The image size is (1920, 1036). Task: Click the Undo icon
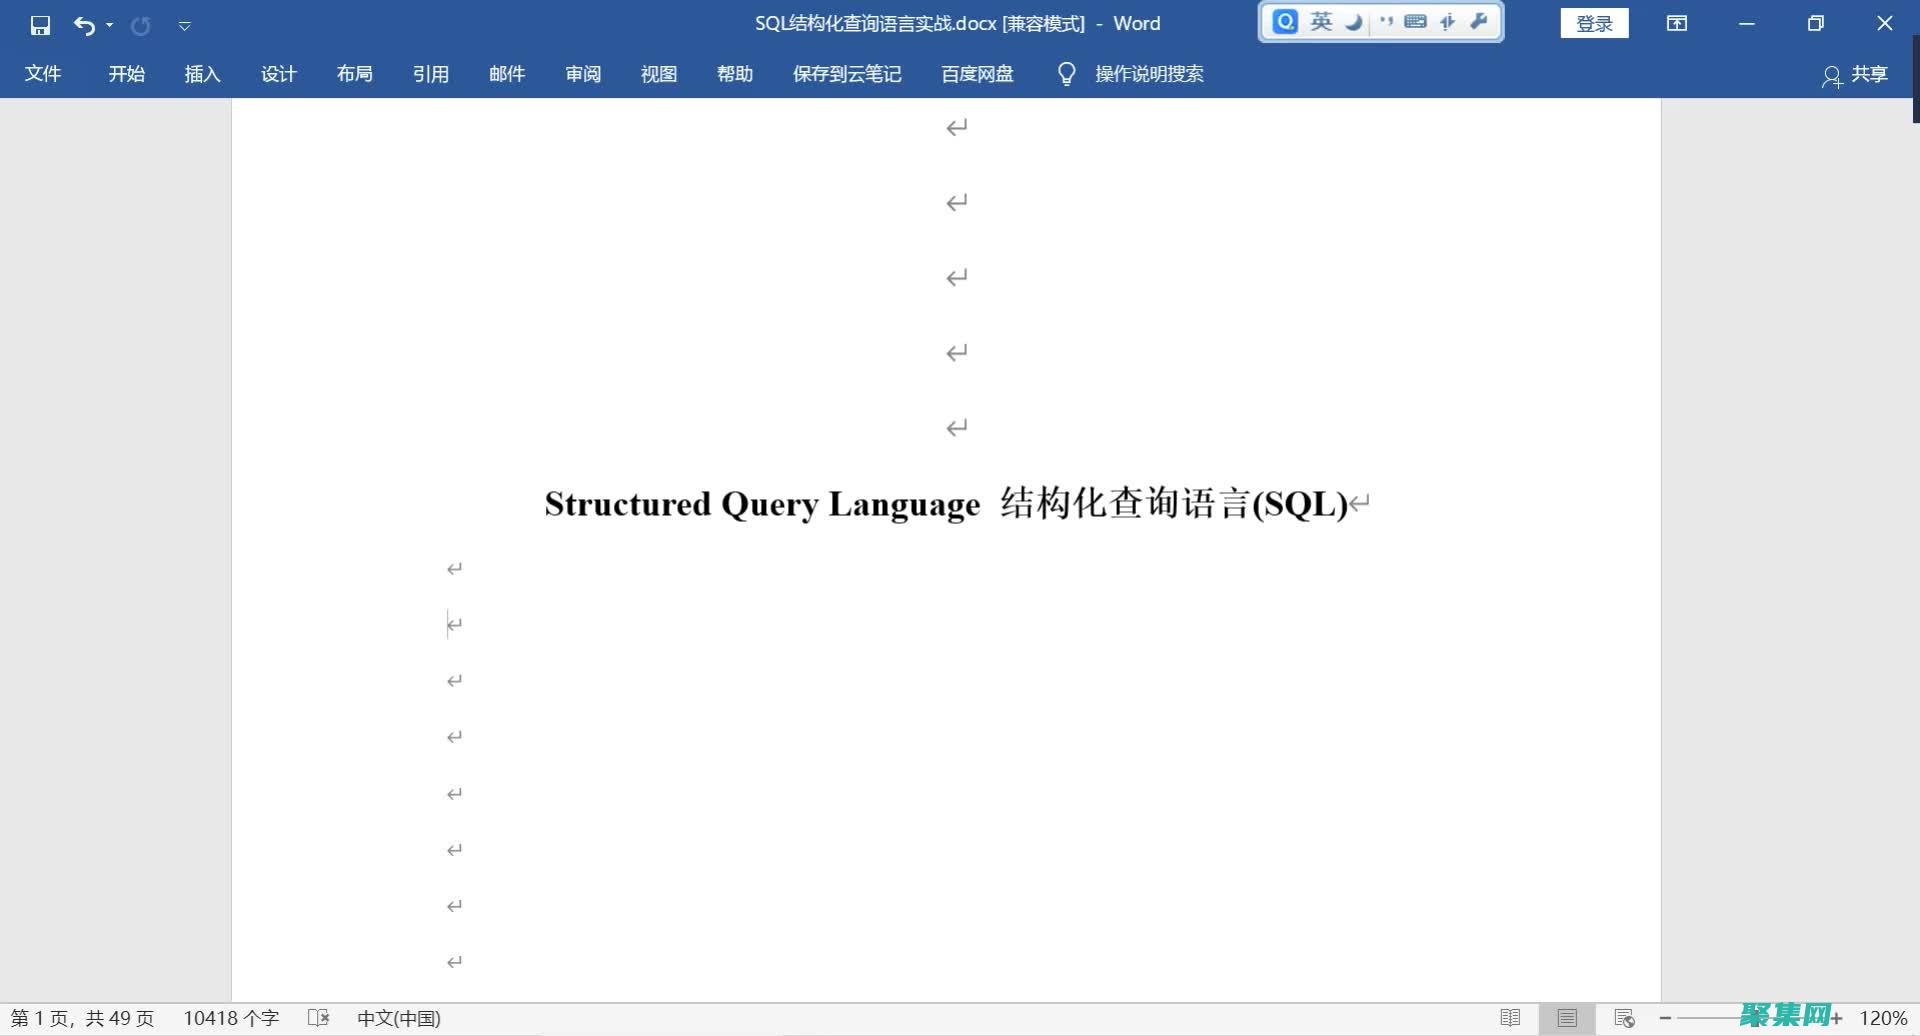(85, 24)
